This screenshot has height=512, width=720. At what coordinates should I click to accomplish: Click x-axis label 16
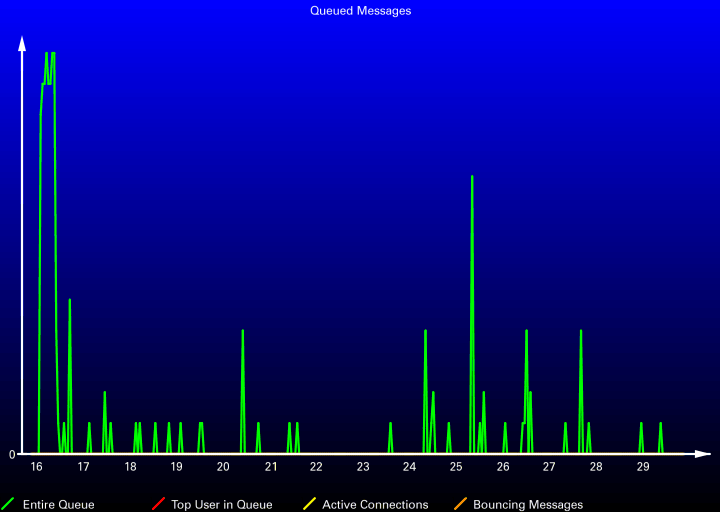point(36,467)
